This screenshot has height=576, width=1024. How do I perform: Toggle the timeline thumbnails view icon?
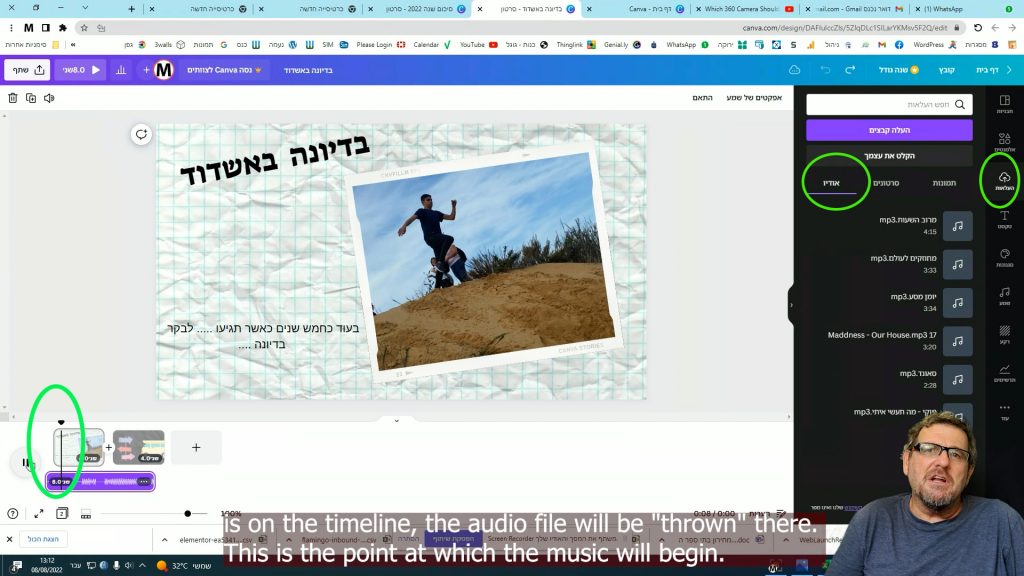pyautogui.click(x=86, y=514)
